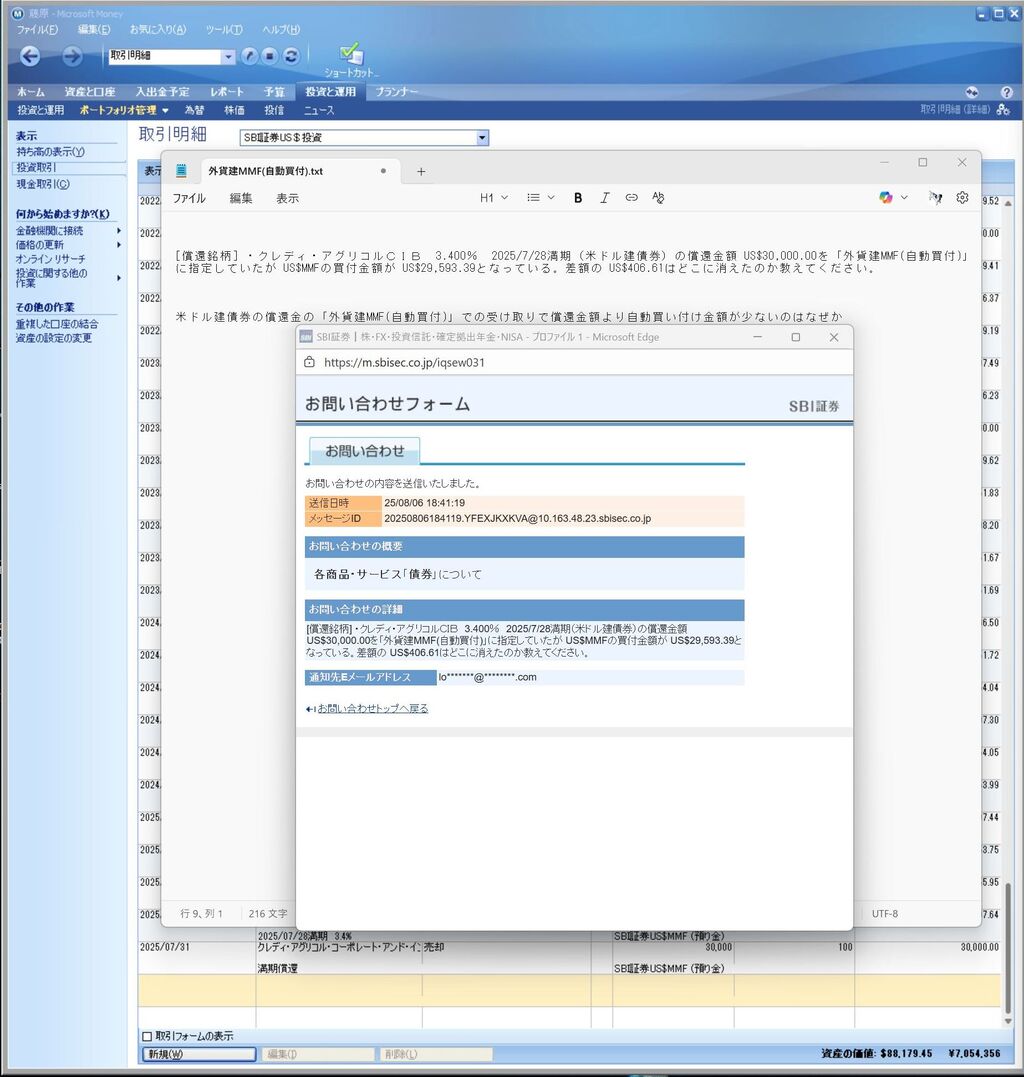Click お問い合わせトップへ戻る link
This screenshot has height=1077, width=1024.
372,708
